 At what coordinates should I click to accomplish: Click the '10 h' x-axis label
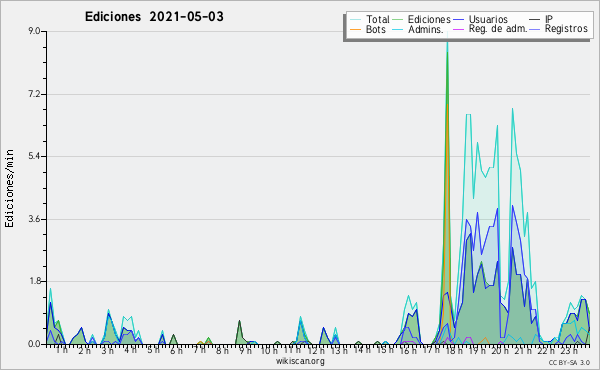pyautogui.click(x=269, y=350)
